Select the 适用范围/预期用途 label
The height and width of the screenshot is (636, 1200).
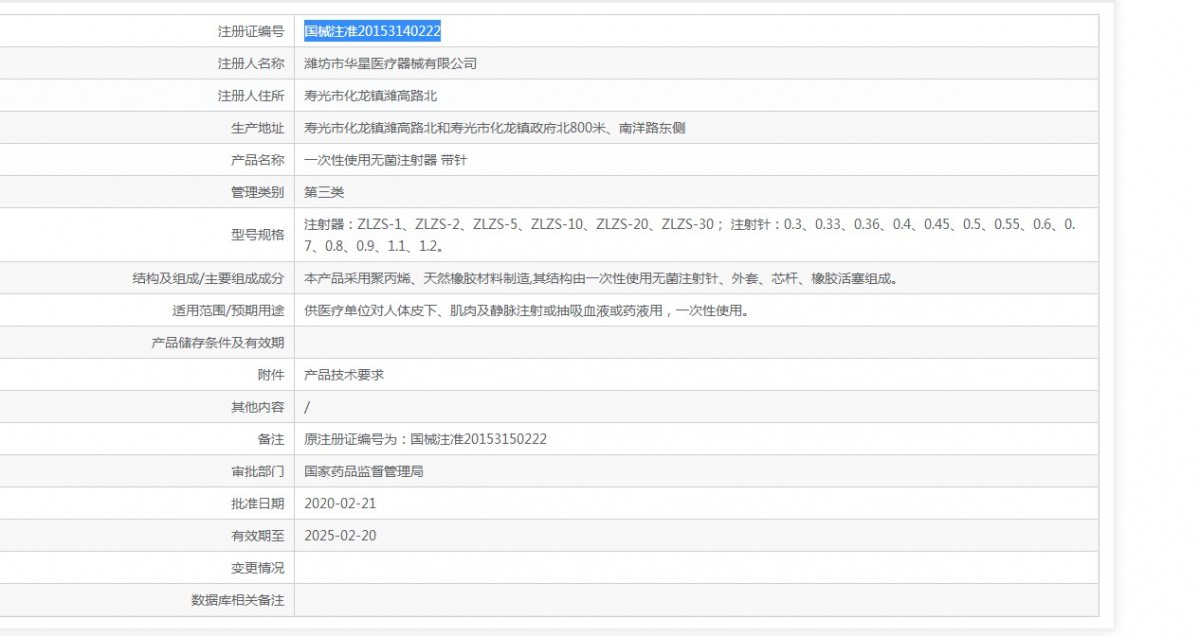228,311
